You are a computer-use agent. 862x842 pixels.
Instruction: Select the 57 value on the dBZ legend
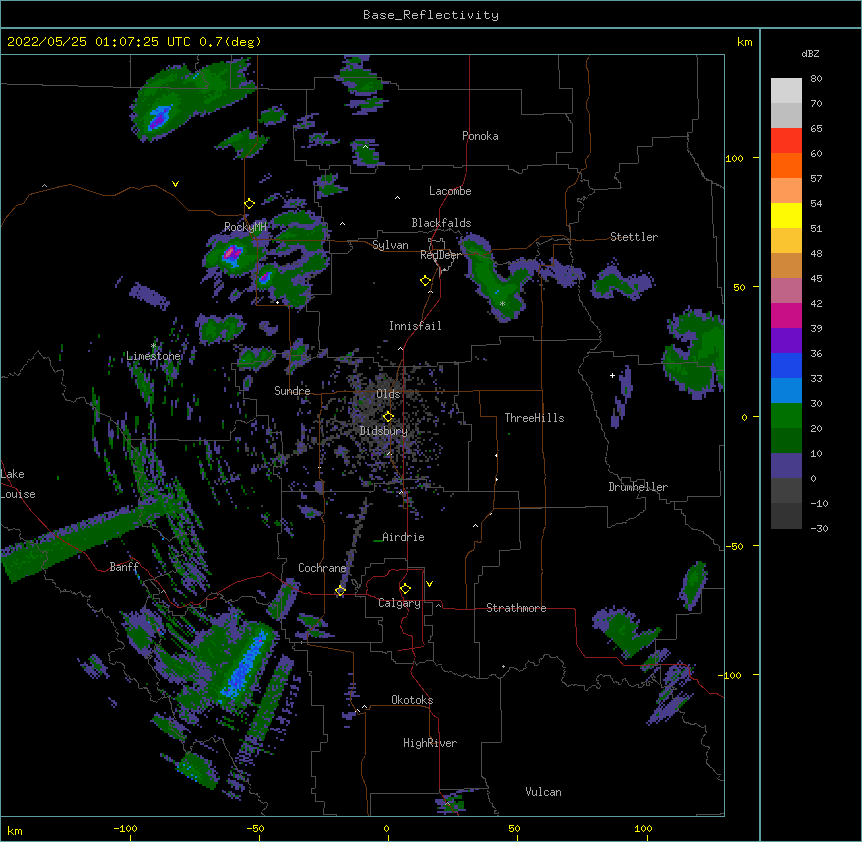point(816,179)
